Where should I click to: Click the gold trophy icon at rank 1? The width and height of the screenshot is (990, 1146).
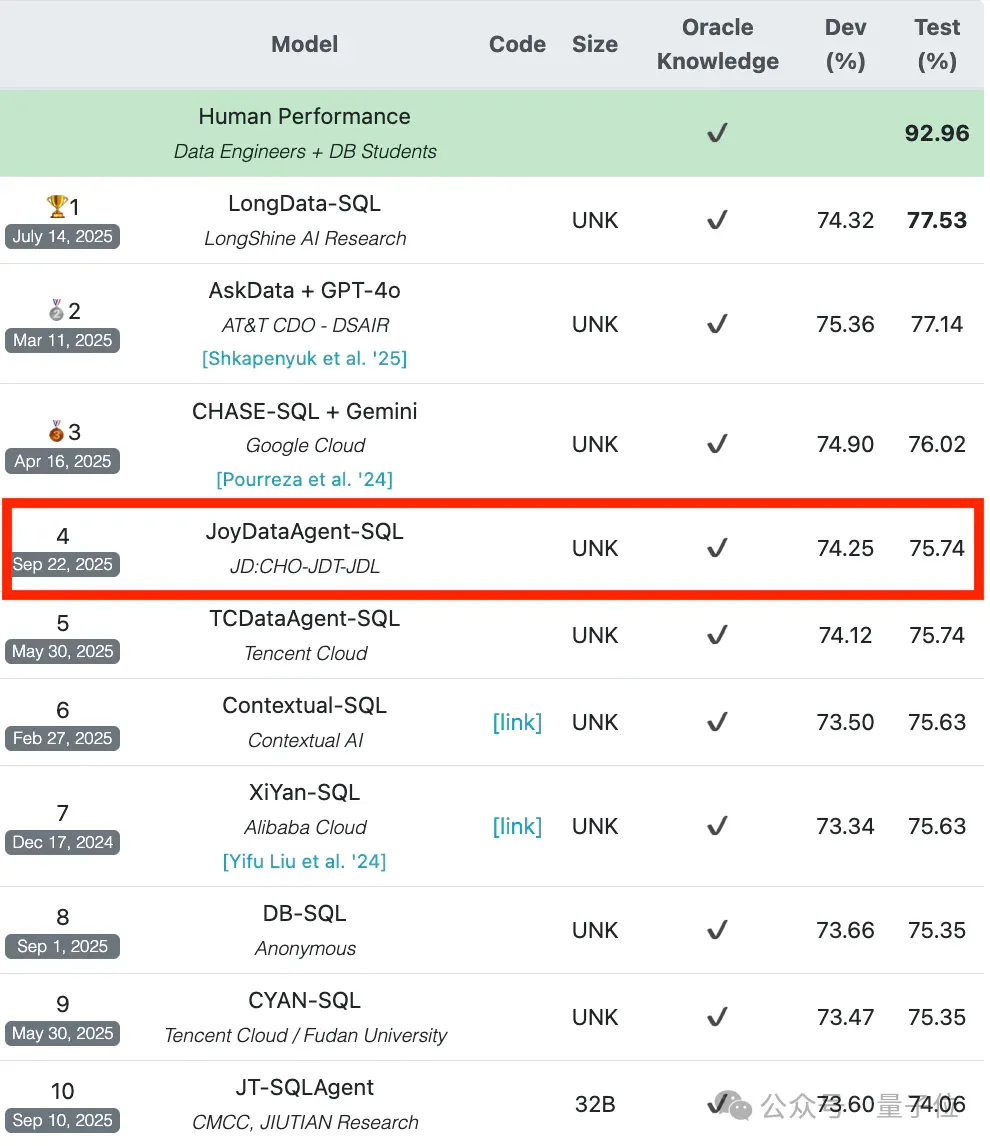pos(57,206)
